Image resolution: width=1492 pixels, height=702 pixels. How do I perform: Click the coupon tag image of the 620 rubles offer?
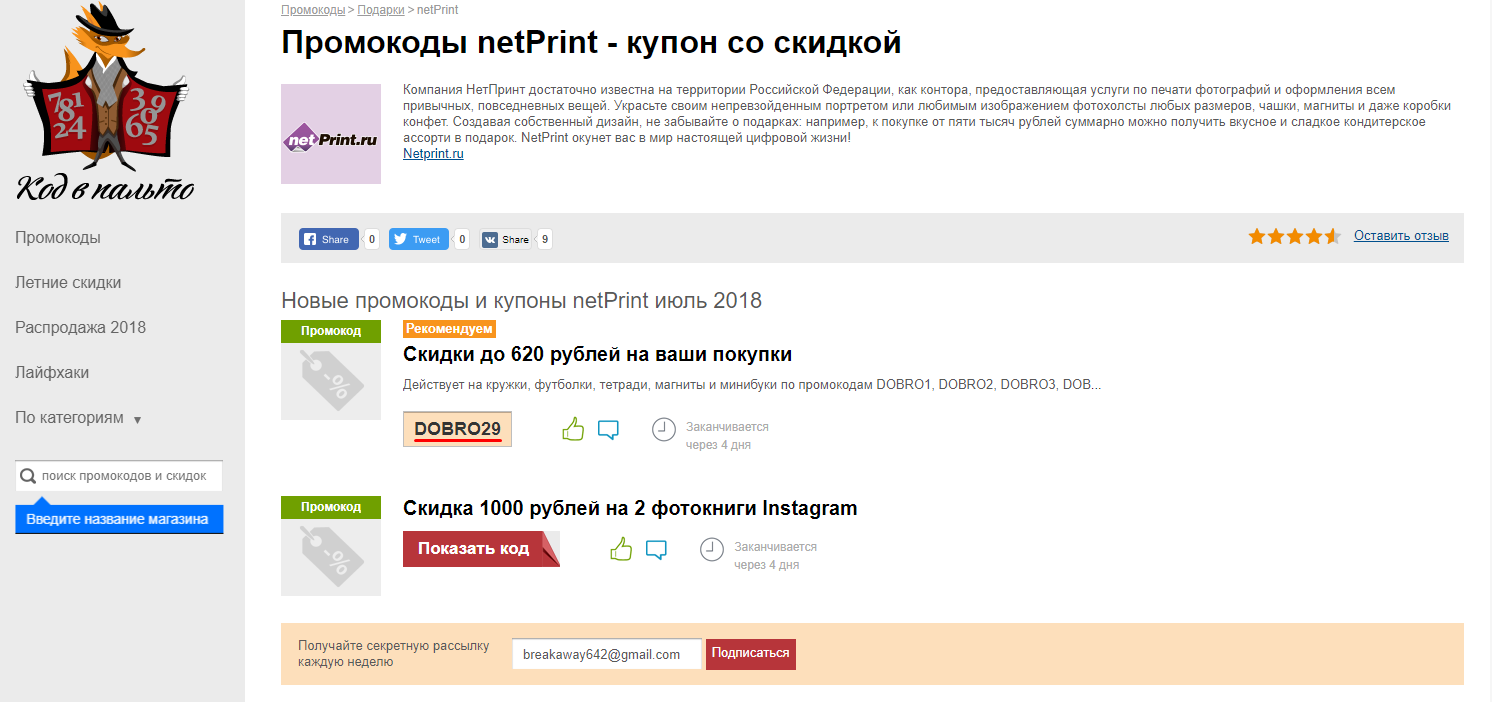[331, 381]
